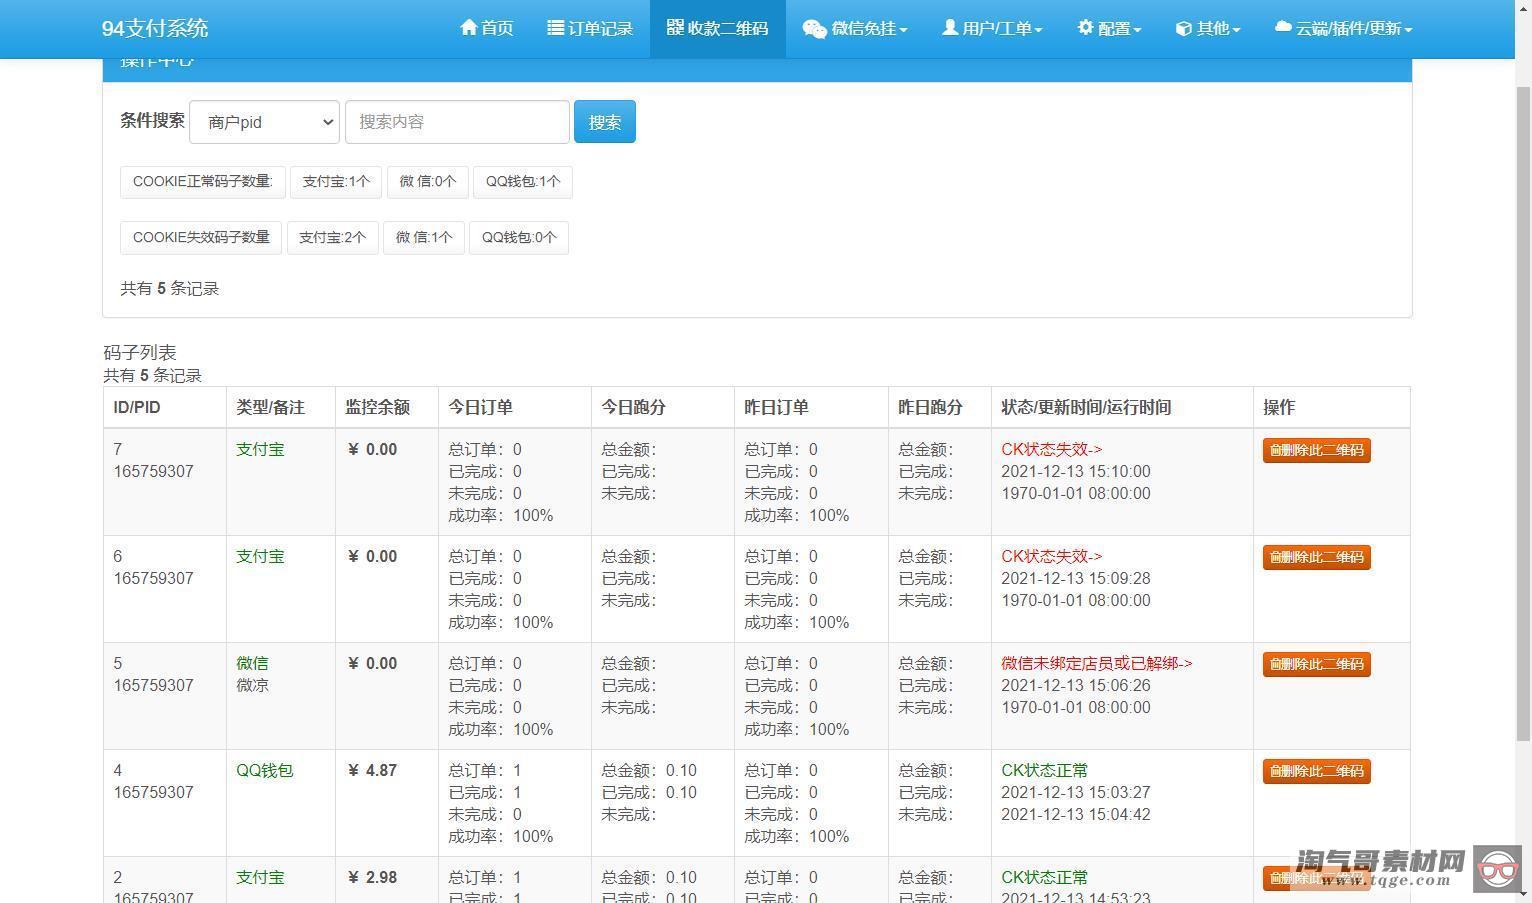Open the 商户pid search condition dropdown
1532x903 pixels.
tap(264, 122)
